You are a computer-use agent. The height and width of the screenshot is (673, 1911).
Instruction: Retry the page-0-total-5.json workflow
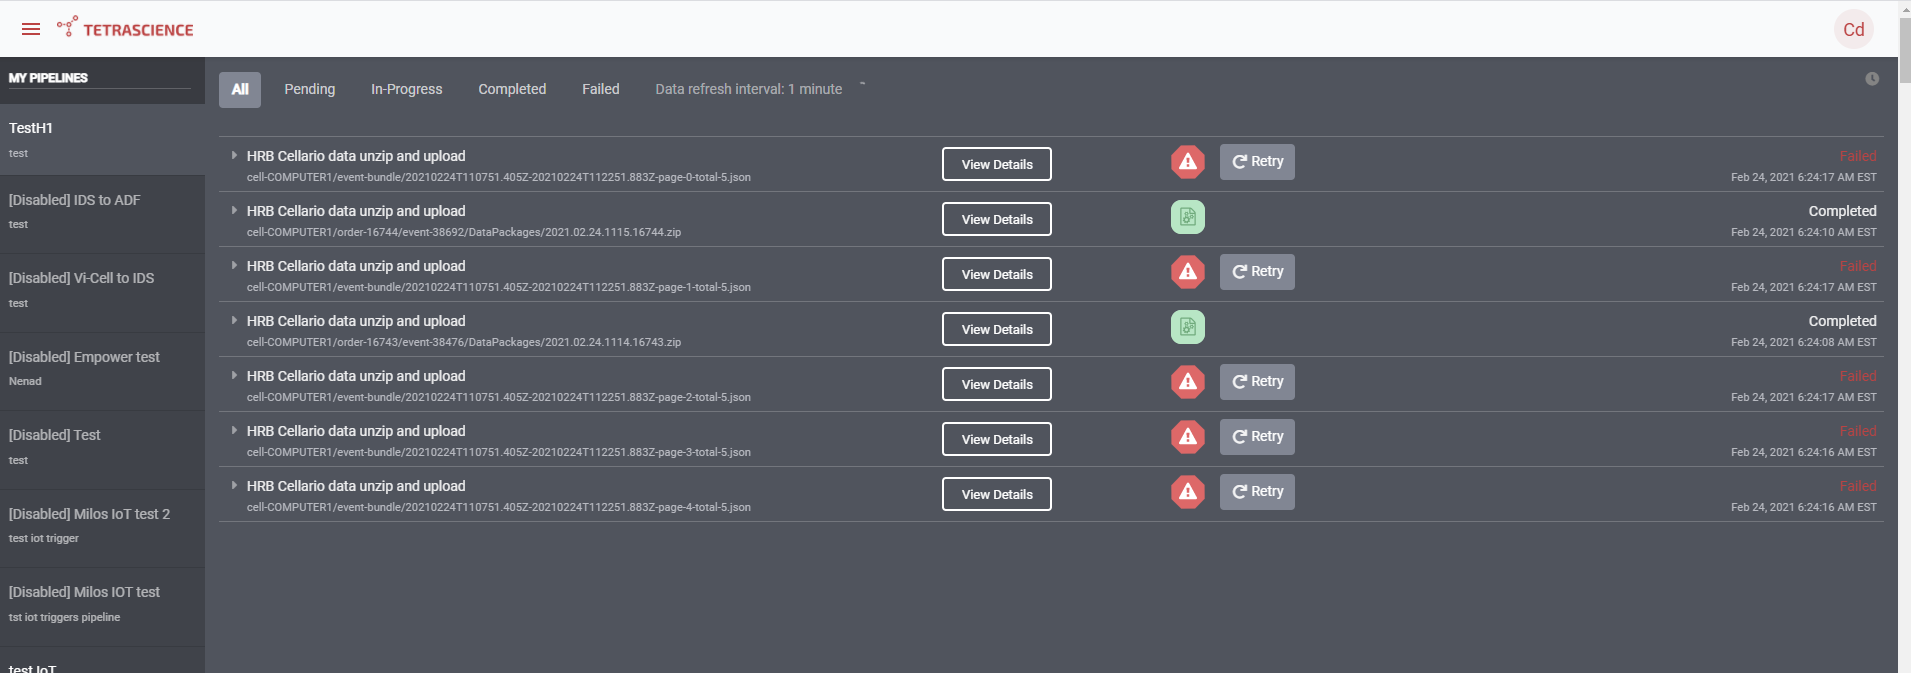1257,162
